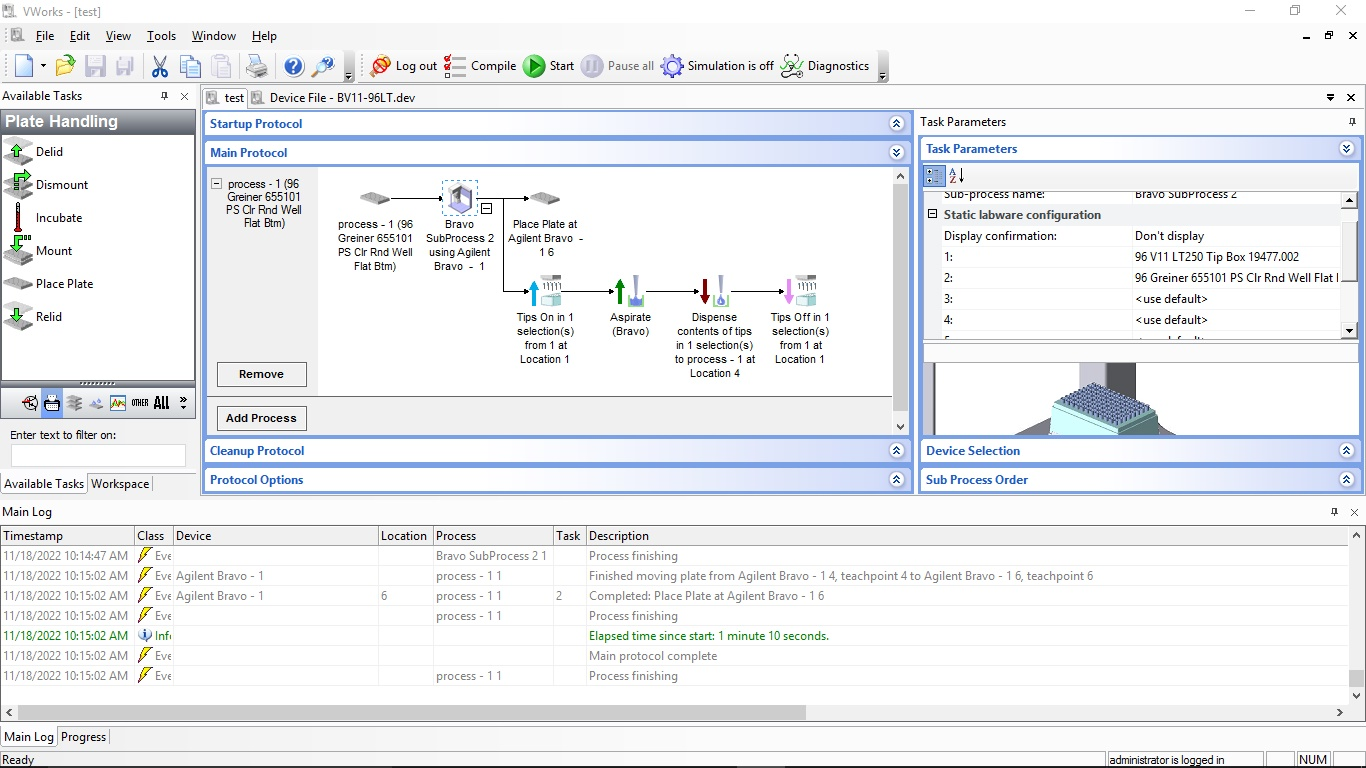The height and width of the screenshot is (768, 1366).
Task: Cut the selection with scissors icon
Action: (159, 66)
